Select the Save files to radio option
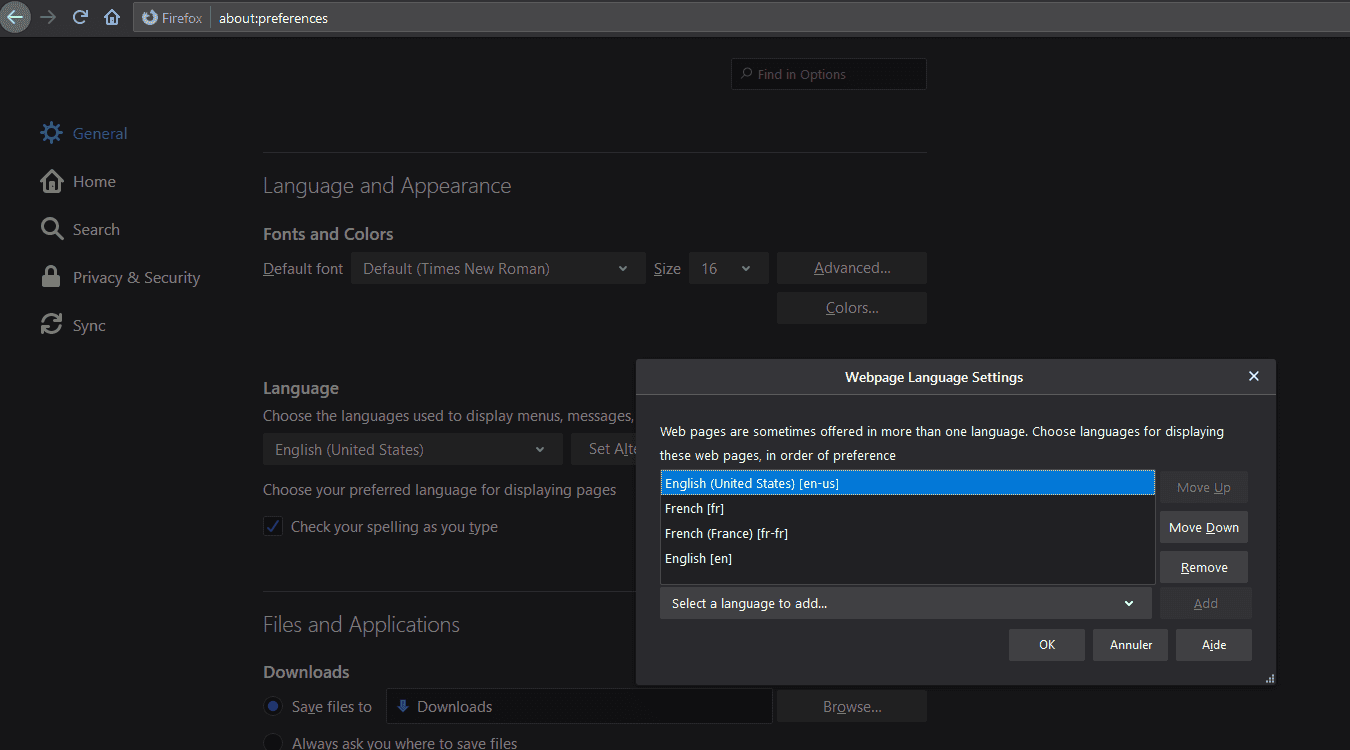The height and width of the screenshot is (750, 1350). click(273, 706)
